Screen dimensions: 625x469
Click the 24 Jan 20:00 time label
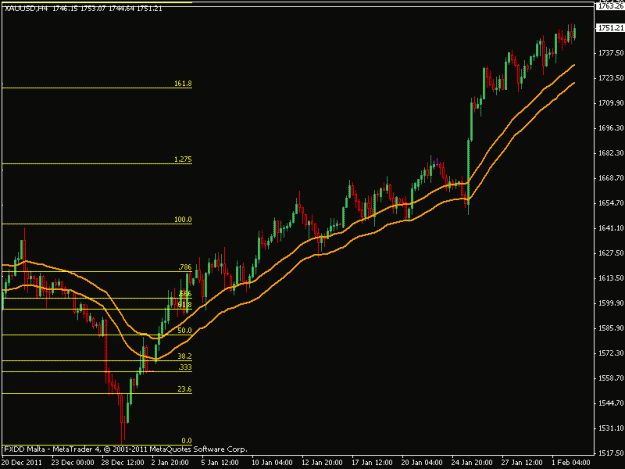(472, 463)
